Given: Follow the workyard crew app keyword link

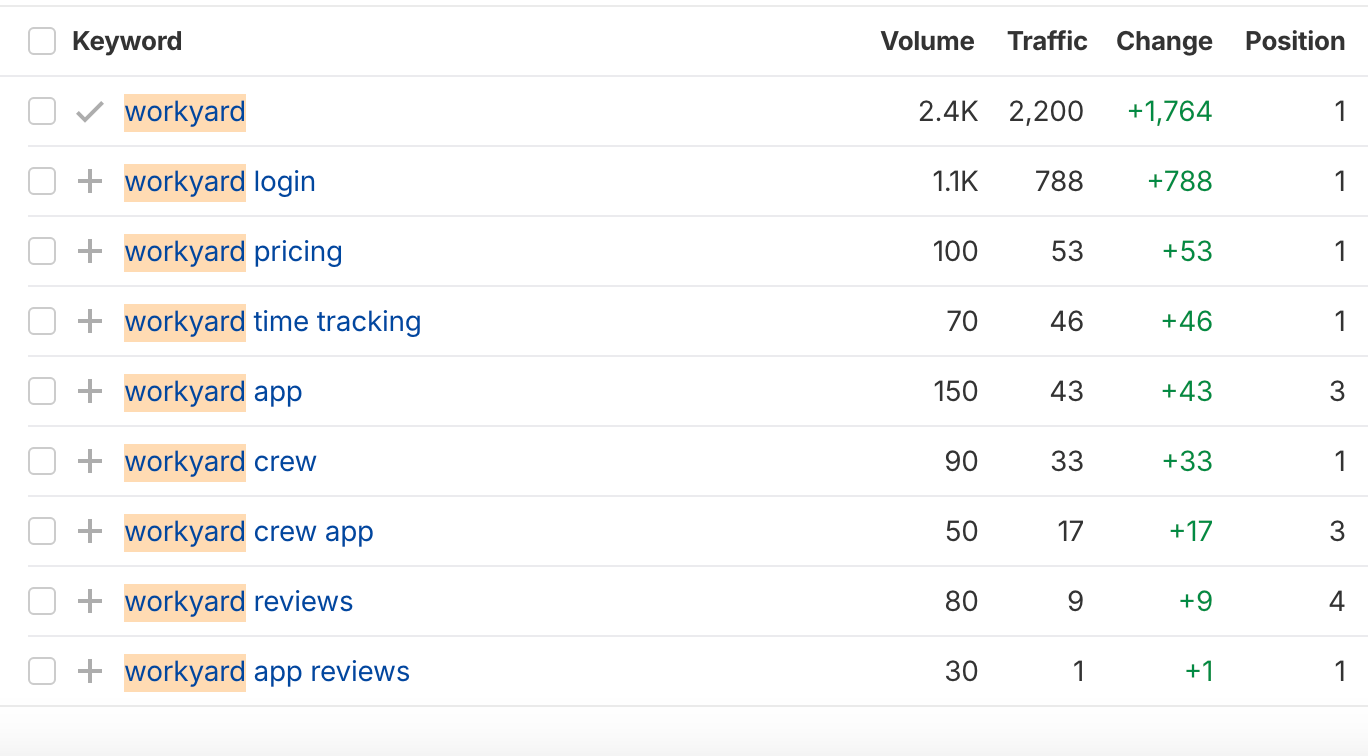Looking at the screenshot, I should tap(250, 532).
